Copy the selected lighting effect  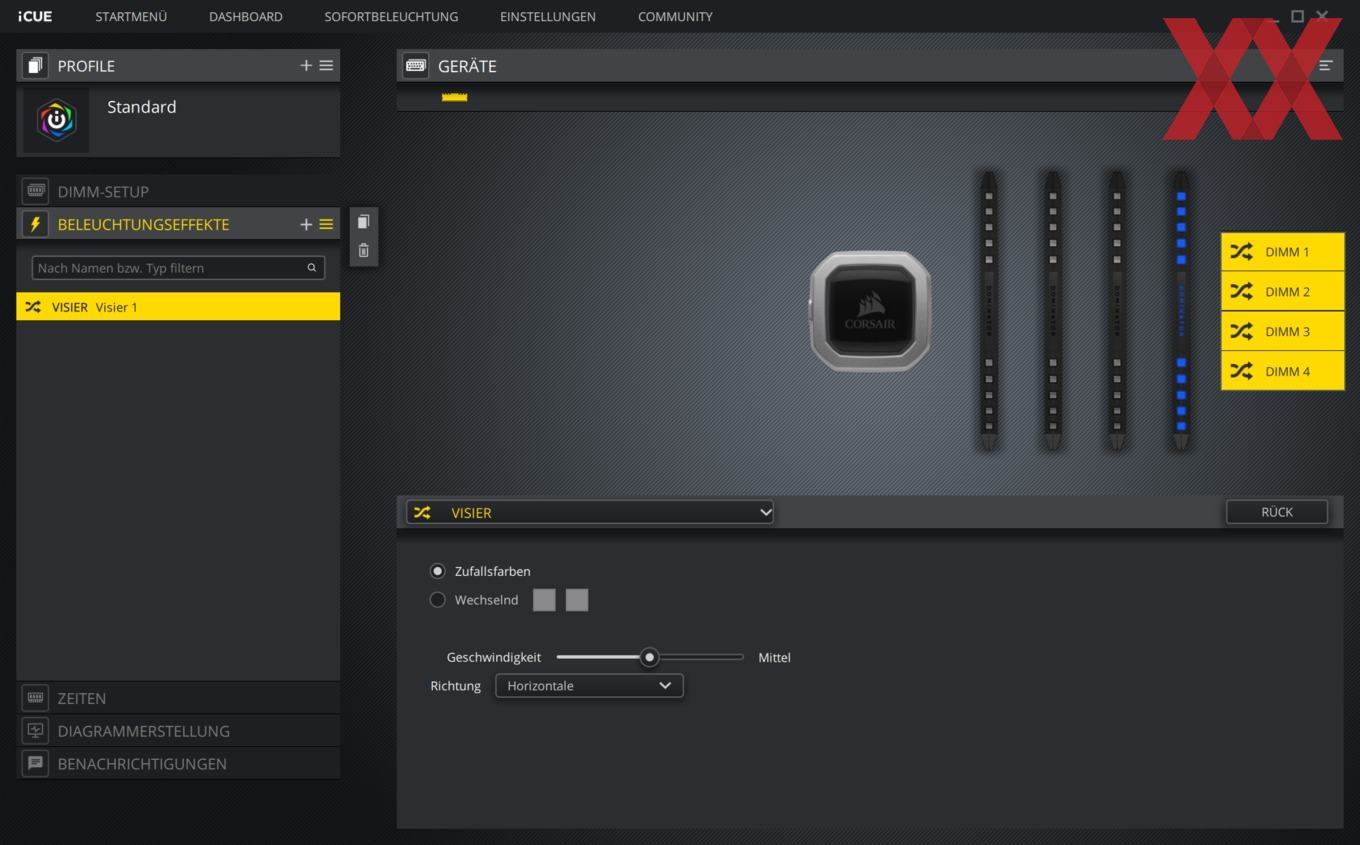[363, 222]
